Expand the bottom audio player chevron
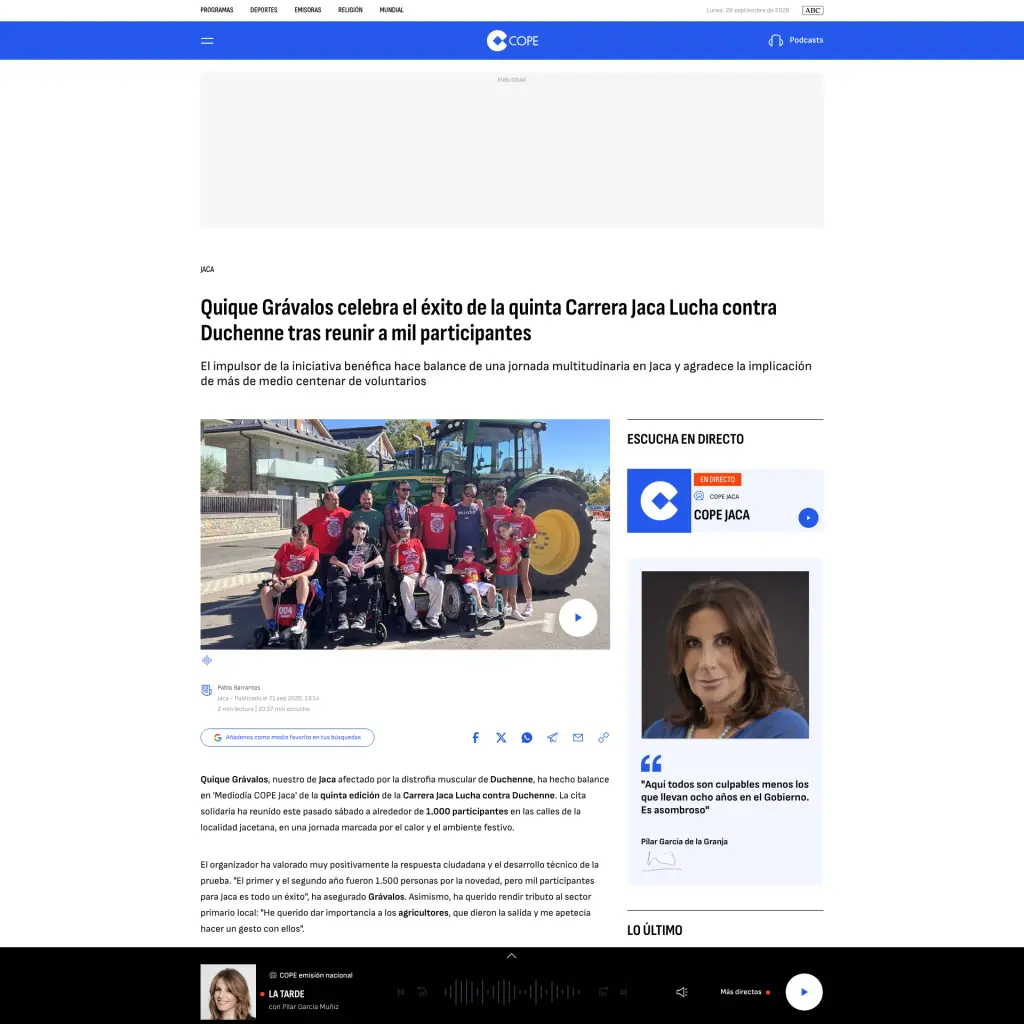The width and height of the screenshot is (1024, 1024). [512, 955]
